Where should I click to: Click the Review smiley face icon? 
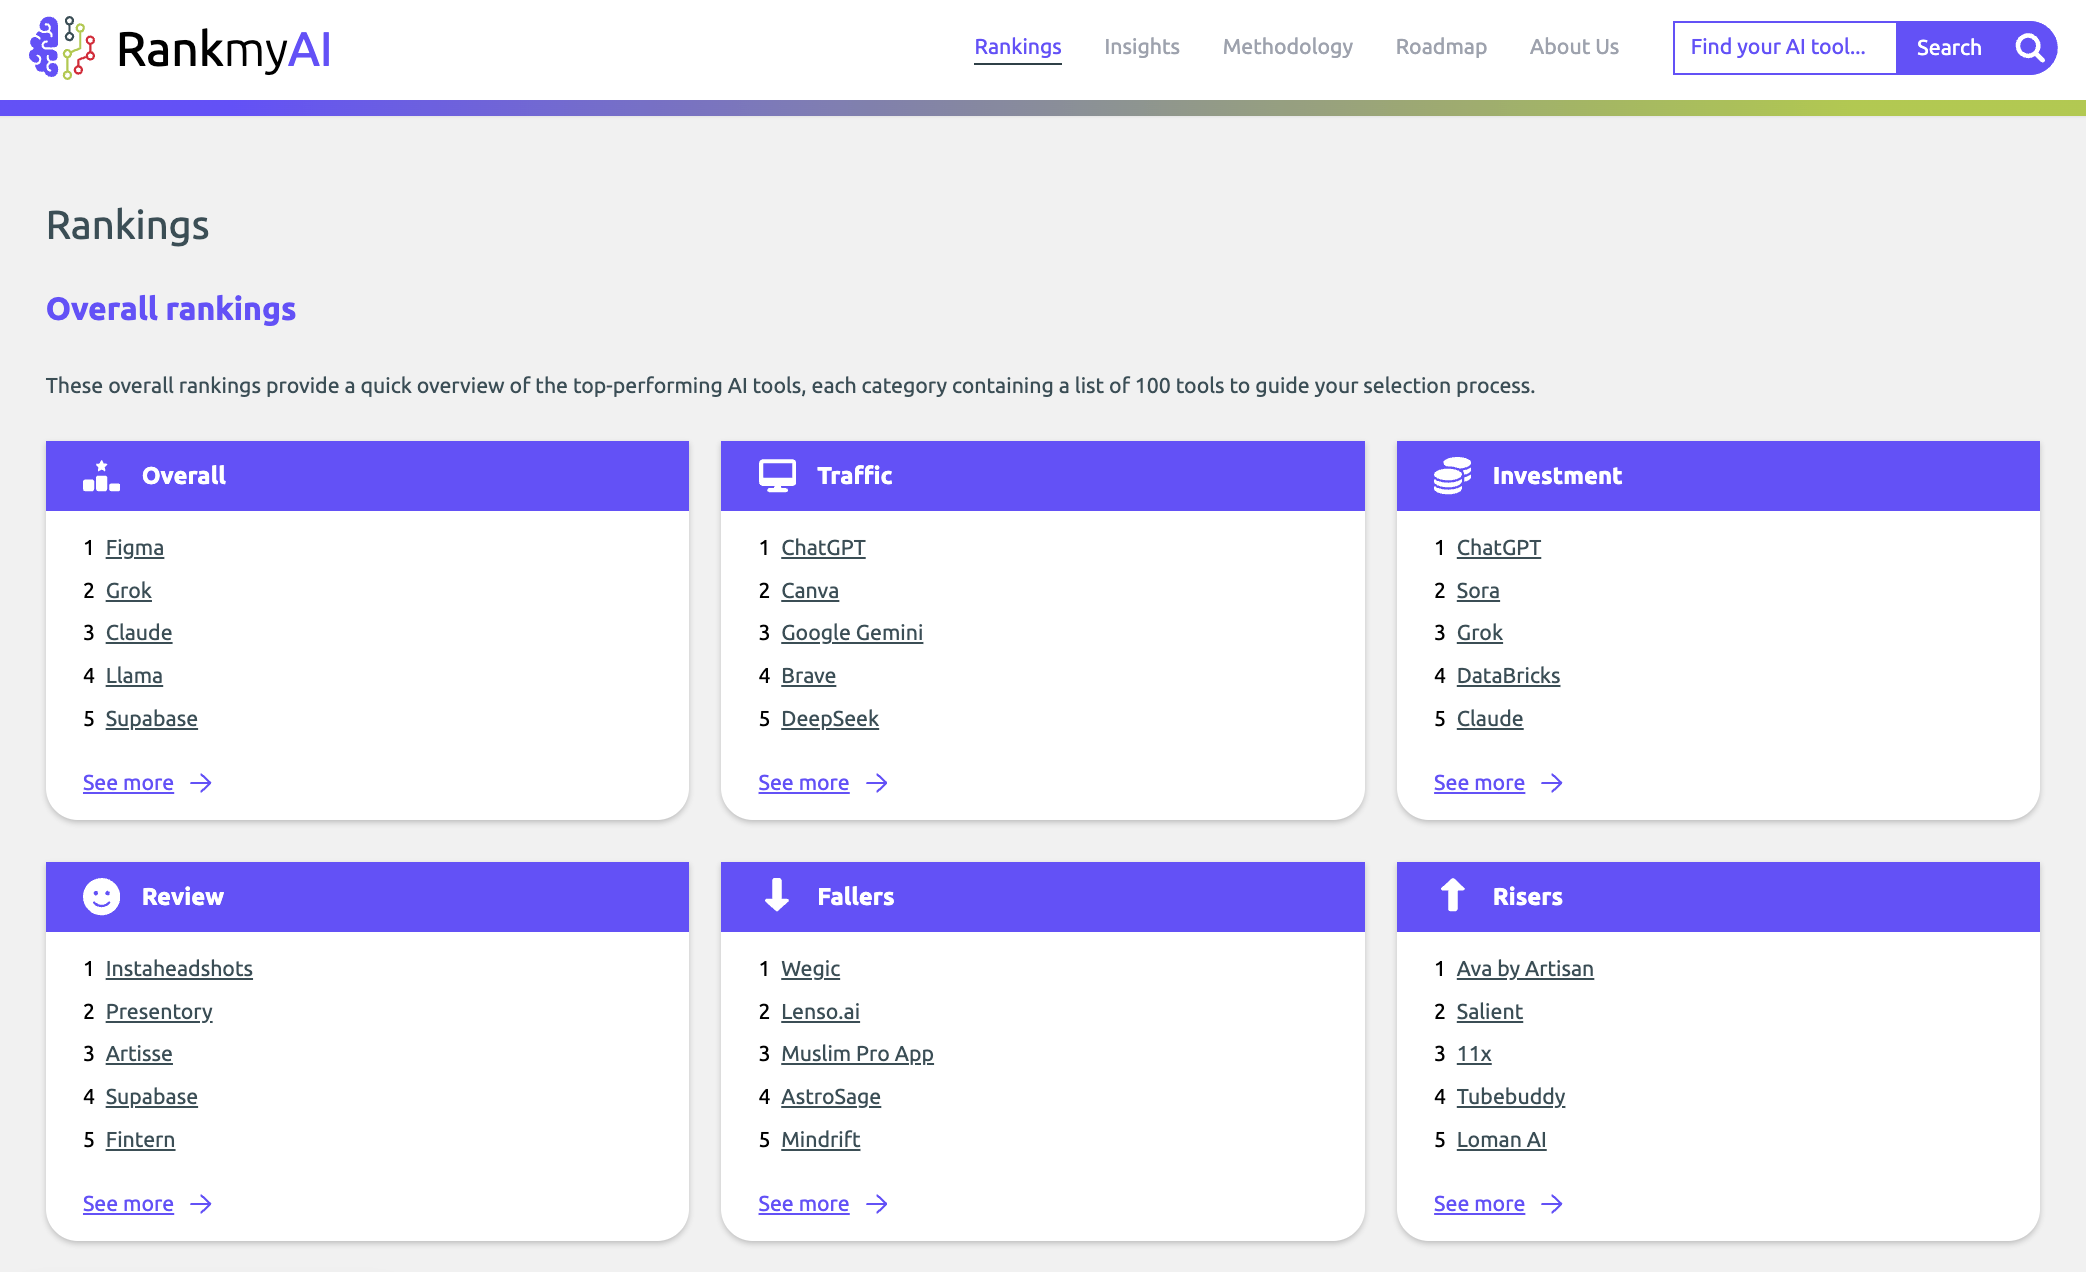pos(101,897)
